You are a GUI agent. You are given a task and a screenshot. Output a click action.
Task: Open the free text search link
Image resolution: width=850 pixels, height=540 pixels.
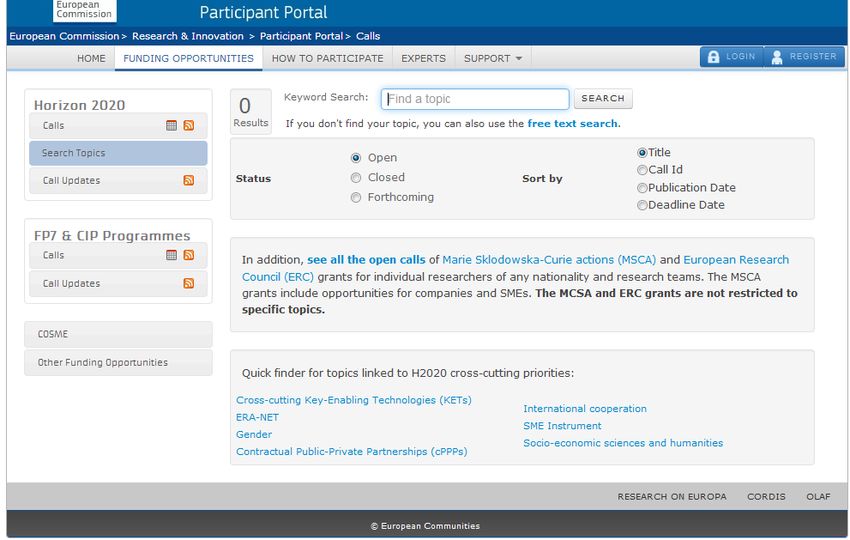tap(572, 124)
